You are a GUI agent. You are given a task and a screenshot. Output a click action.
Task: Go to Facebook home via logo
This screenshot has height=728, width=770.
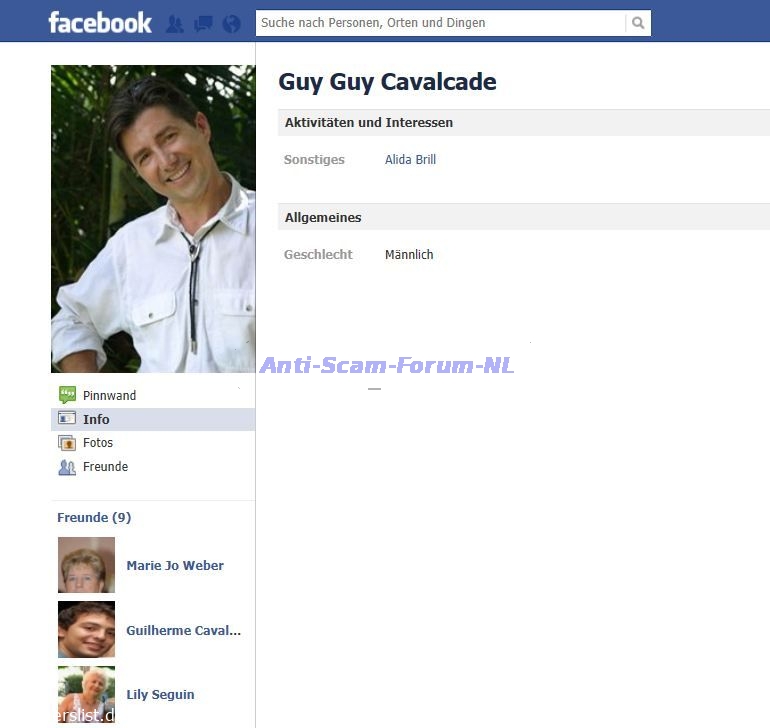click(100, 23)
